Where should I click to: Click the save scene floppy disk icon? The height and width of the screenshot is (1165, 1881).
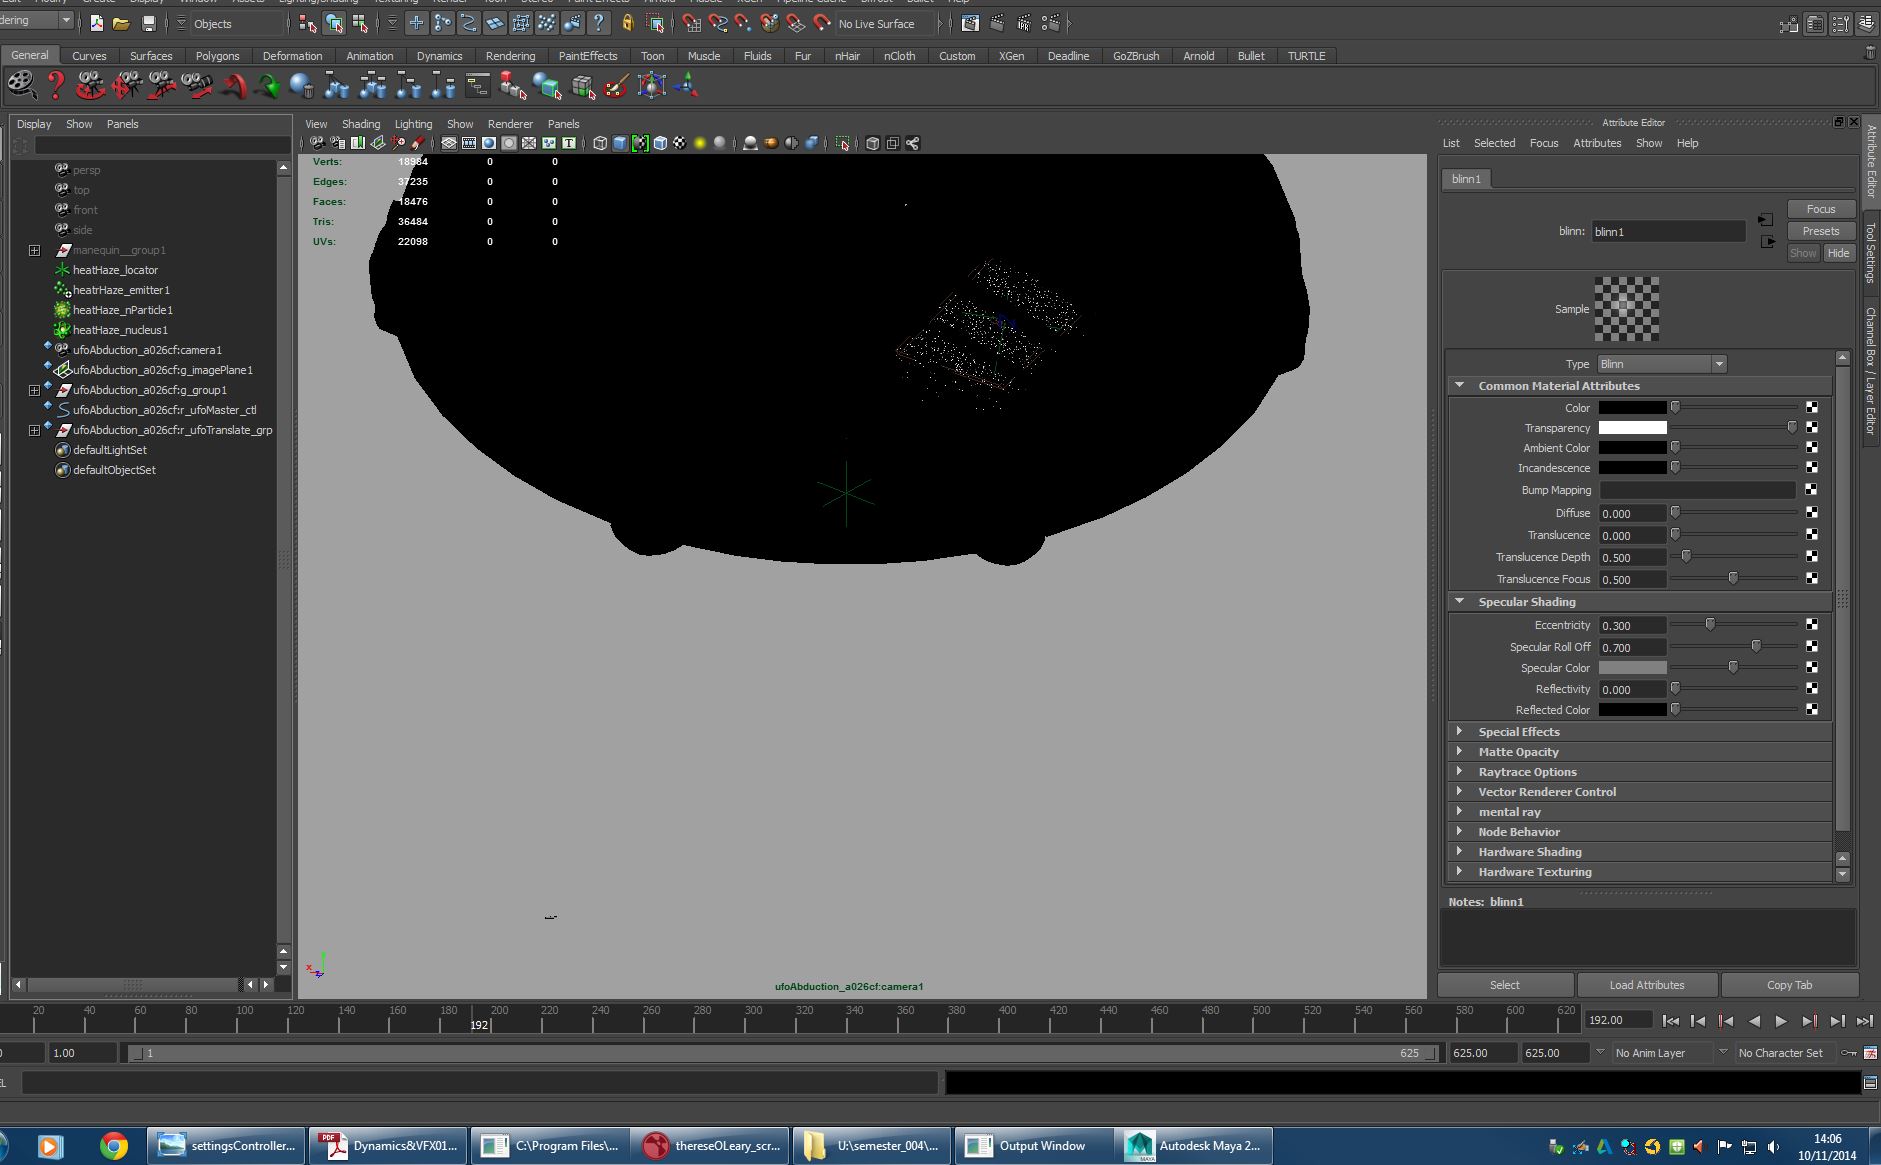(x=149, y=23)
